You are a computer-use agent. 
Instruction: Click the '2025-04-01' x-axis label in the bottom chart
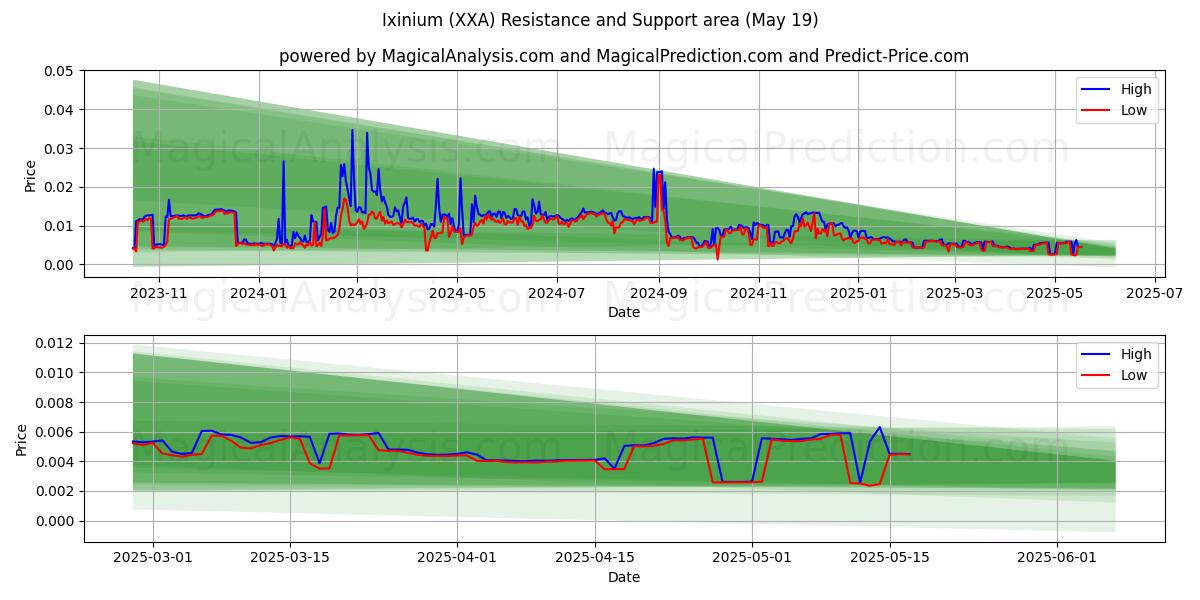(x=457, y=559)
